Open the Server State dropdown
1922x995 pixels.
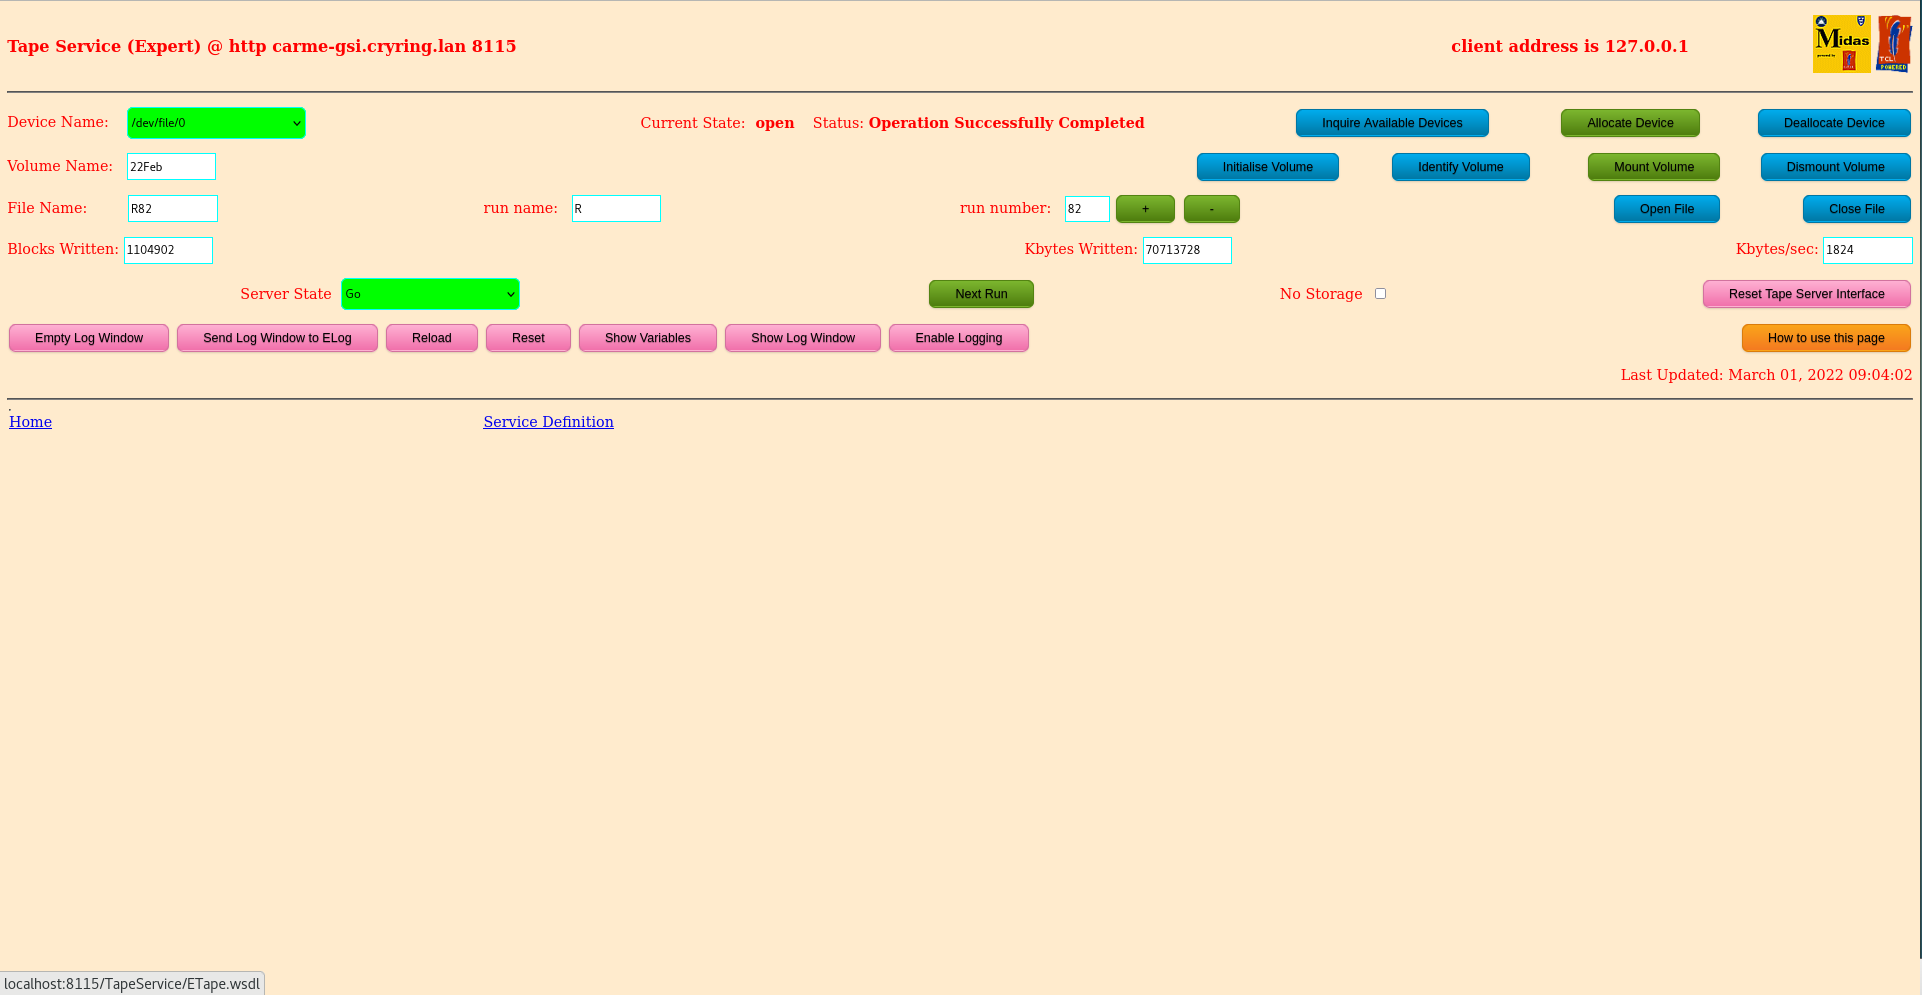coord(430,293)
